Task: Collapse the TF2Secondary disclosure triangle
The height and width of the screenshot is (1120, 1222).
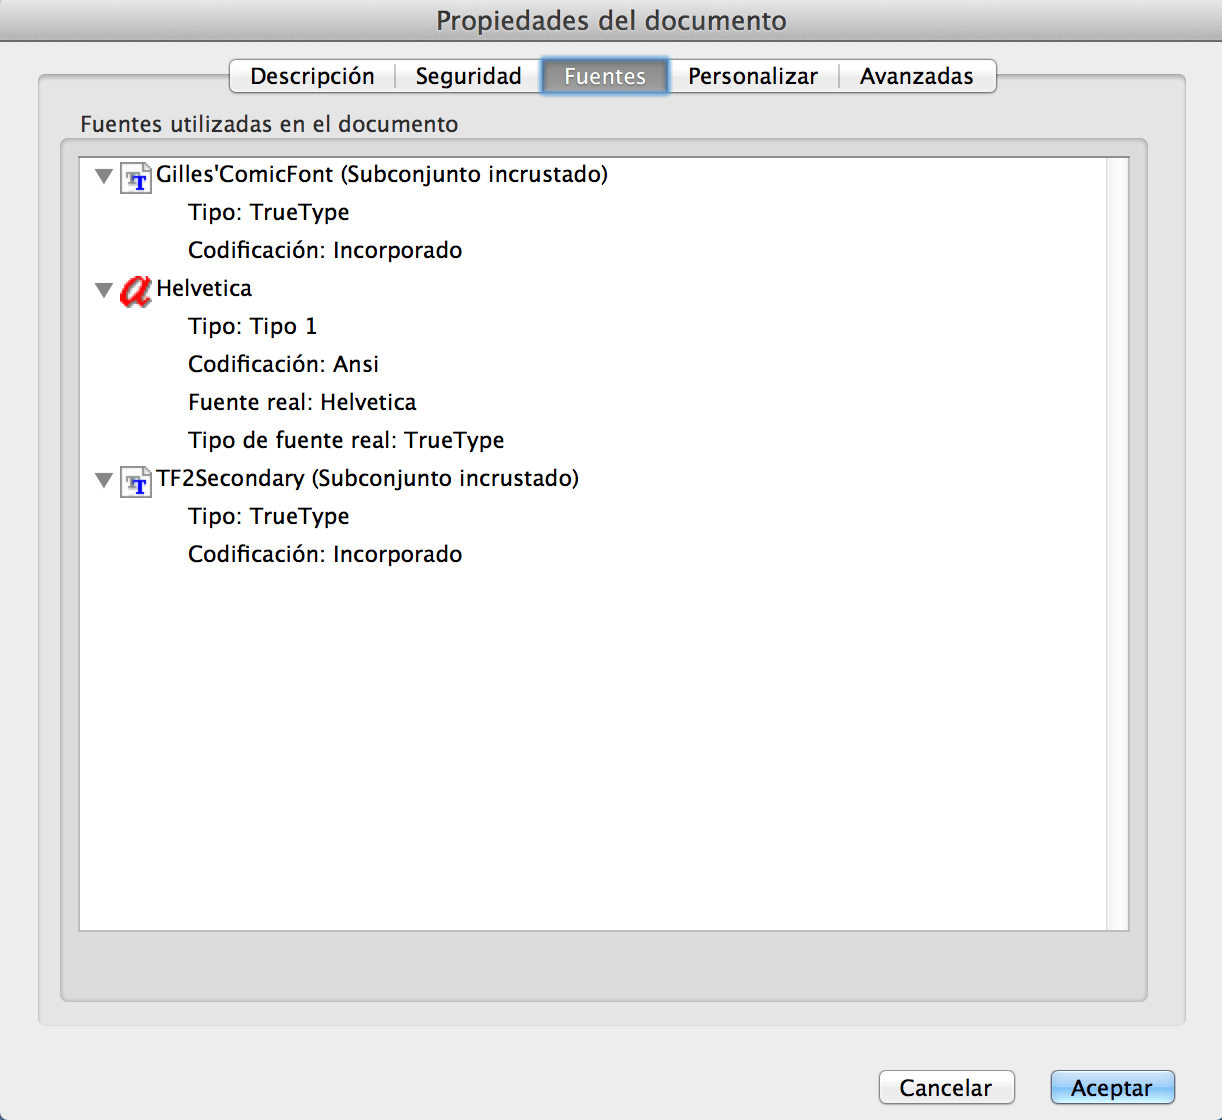Action: tap(103, 479)
